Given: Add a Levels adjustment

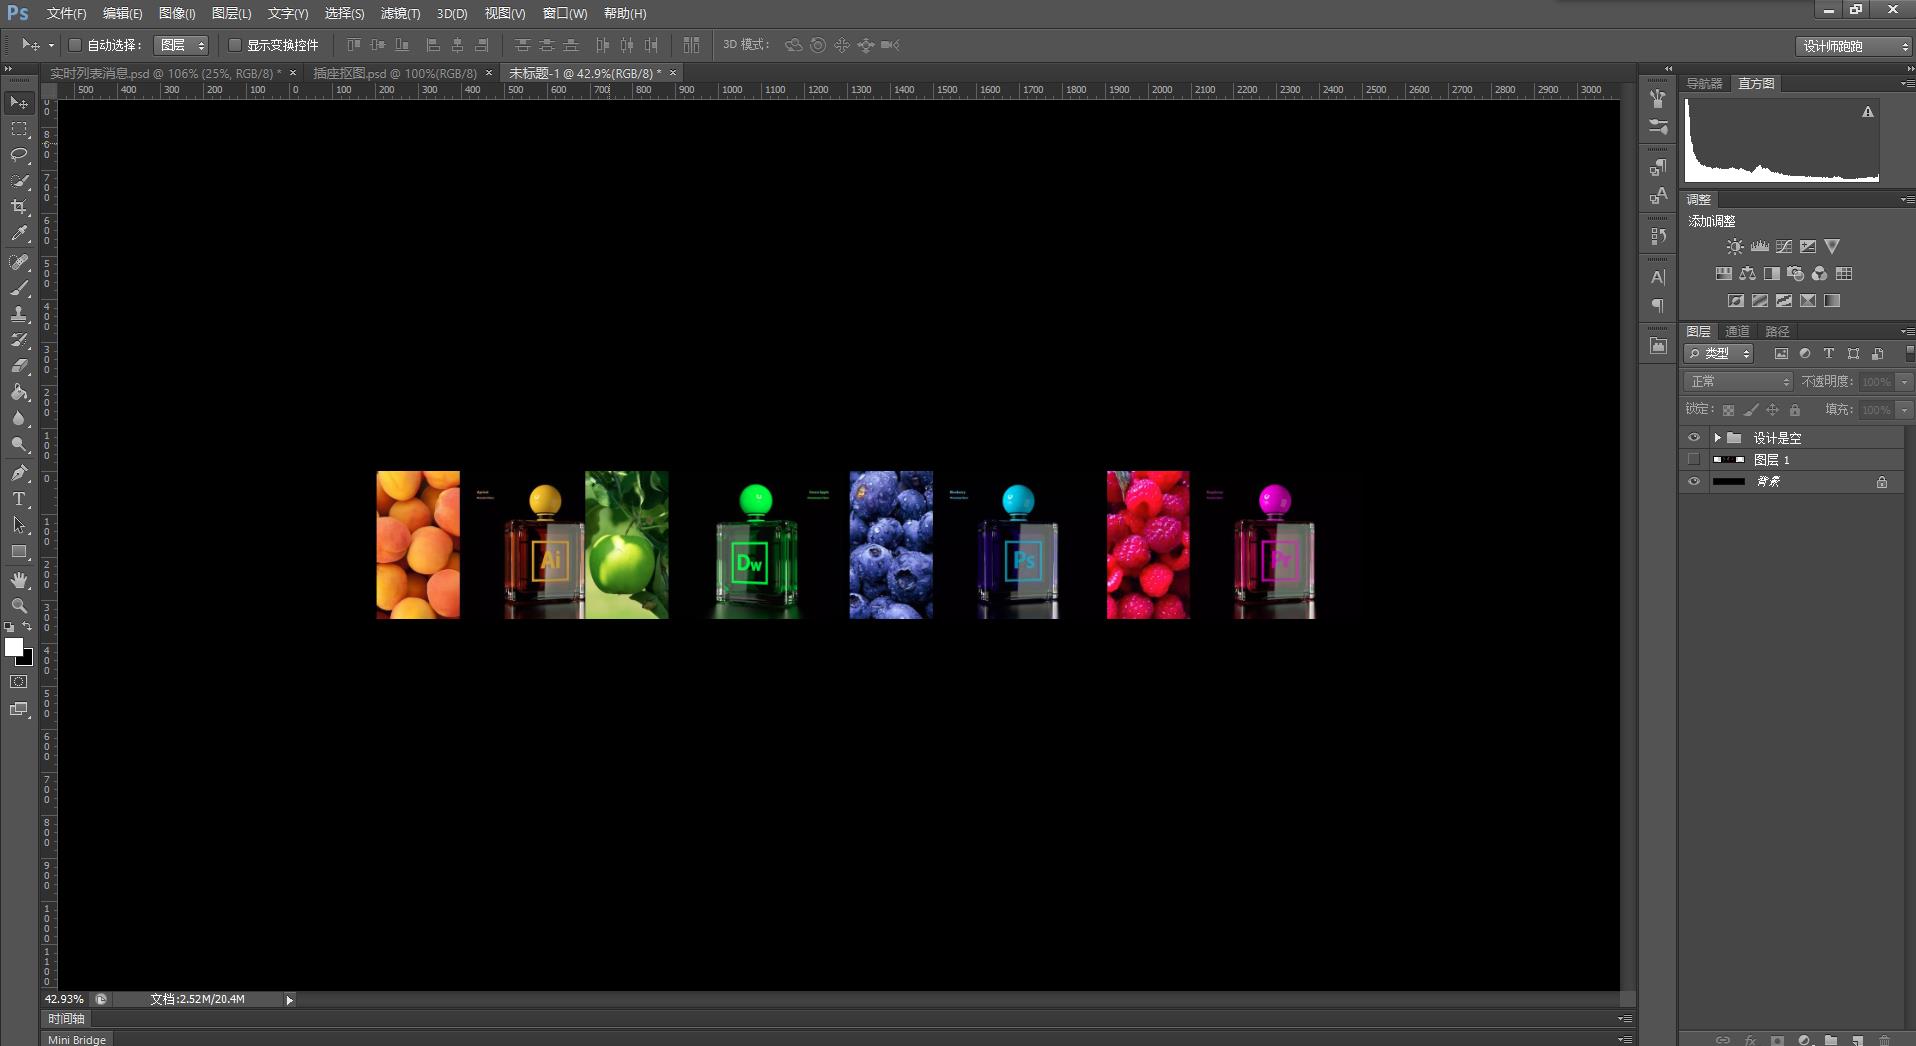Looking at the screenshot, I should pyautogui.click(x=1760, y=246).
